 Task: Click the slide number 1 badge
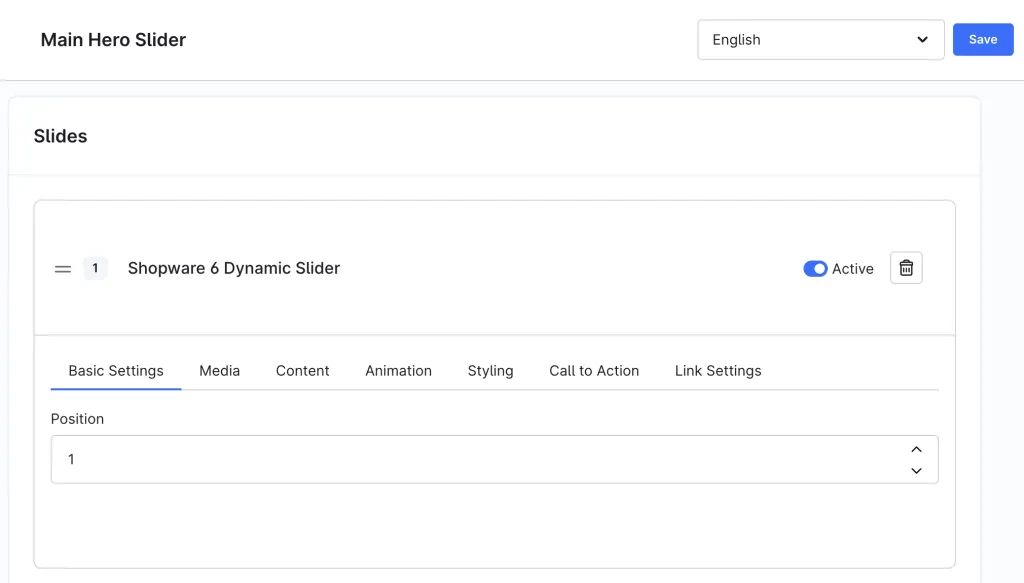[x=95, y=268]
